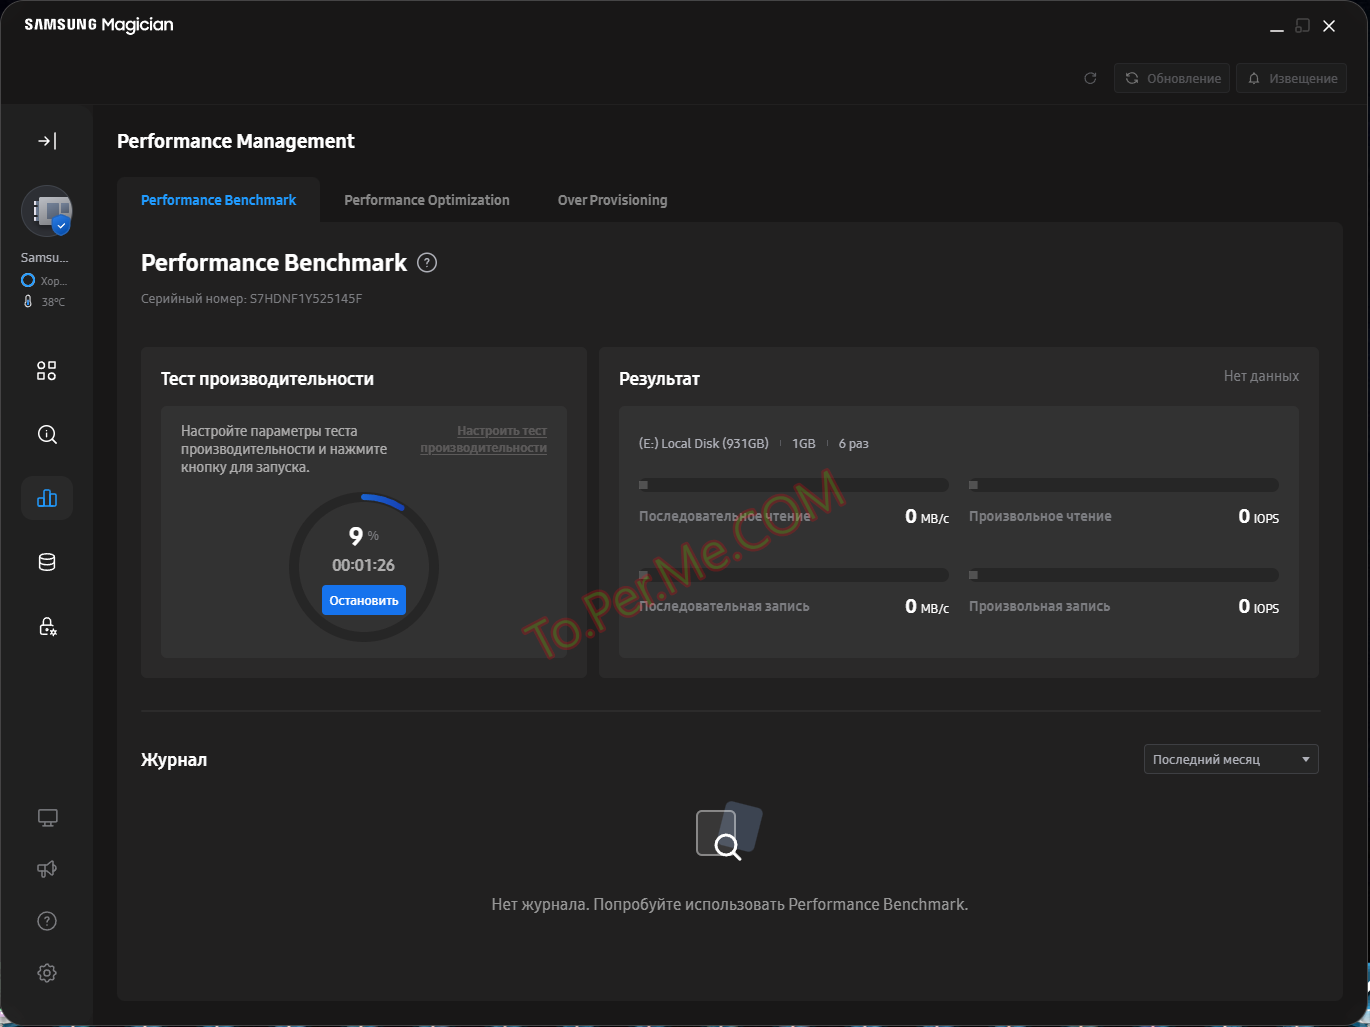
Task: Click the monitor icon in lower sidebar
Action: point(47,818)
